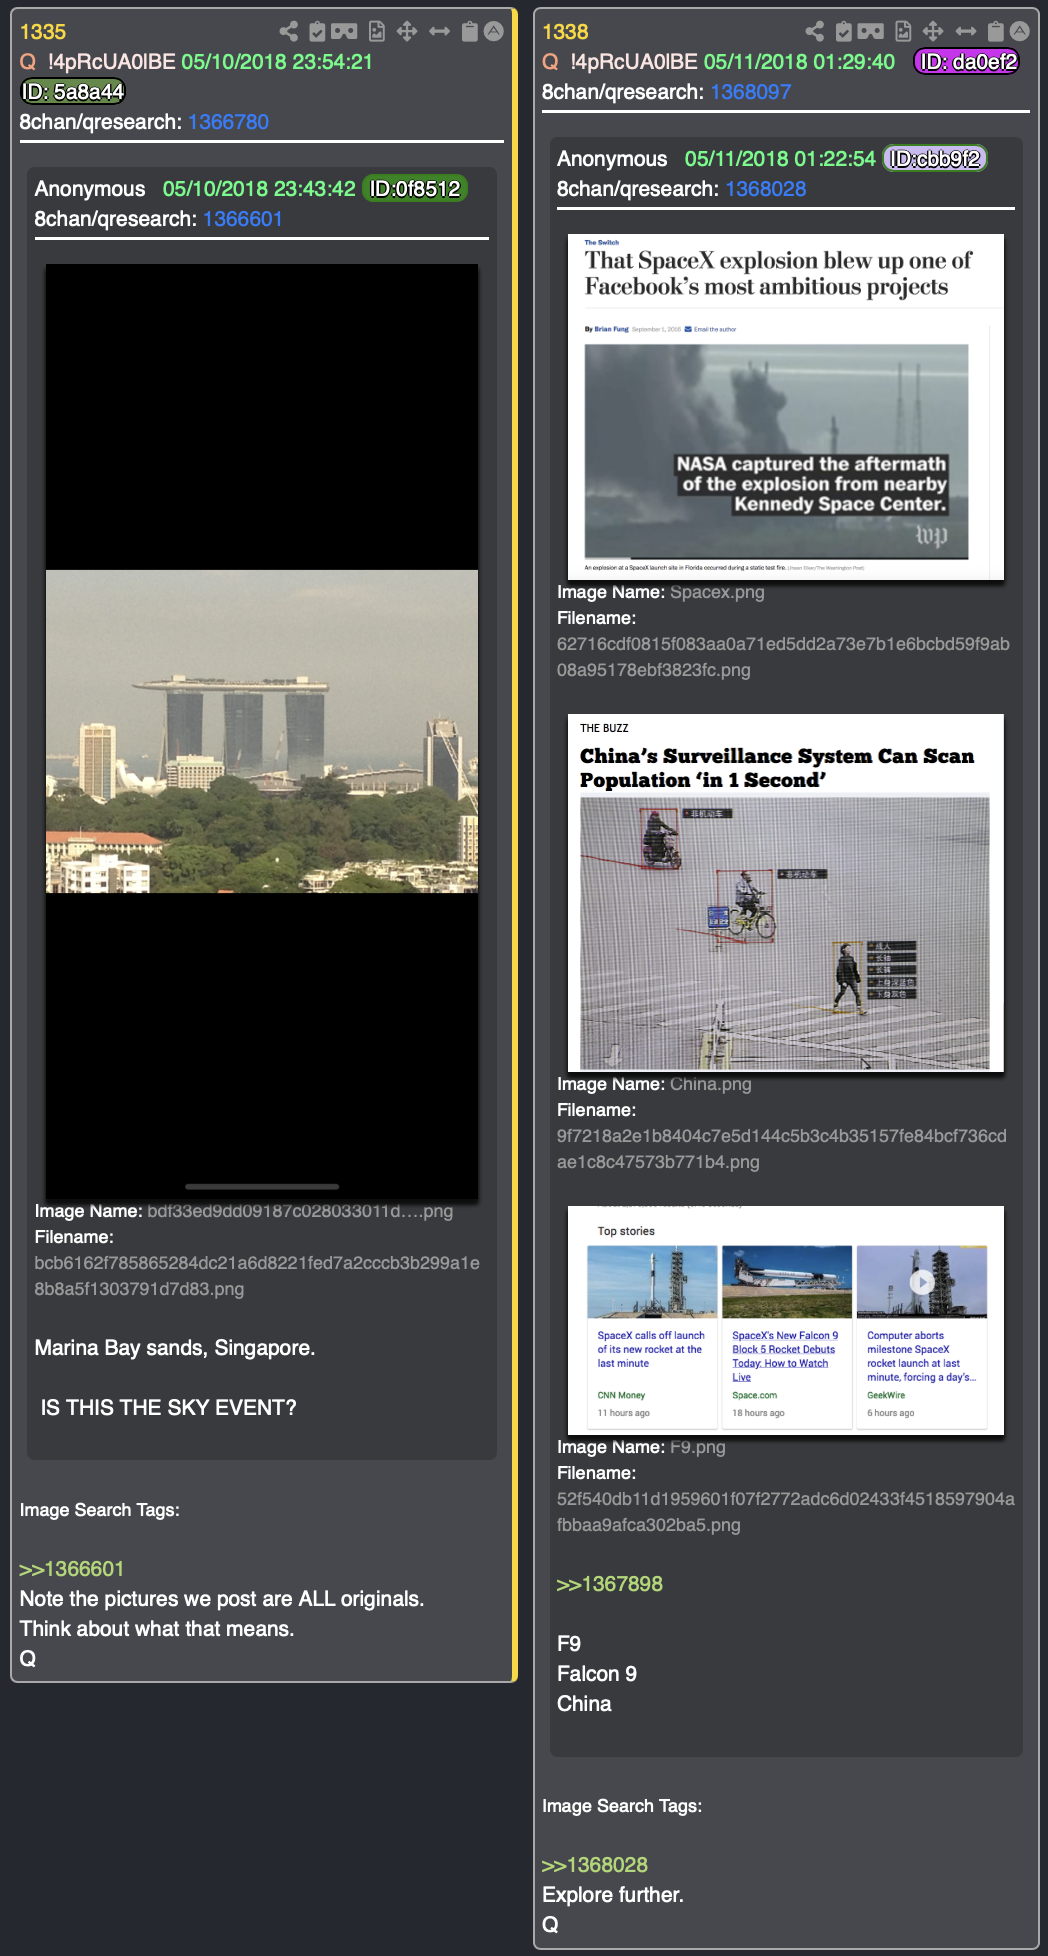The height and width of the screenshot is (1956, 1048).
Task: Open the Top stories F9 screenshot
Action: (786, 1320)
